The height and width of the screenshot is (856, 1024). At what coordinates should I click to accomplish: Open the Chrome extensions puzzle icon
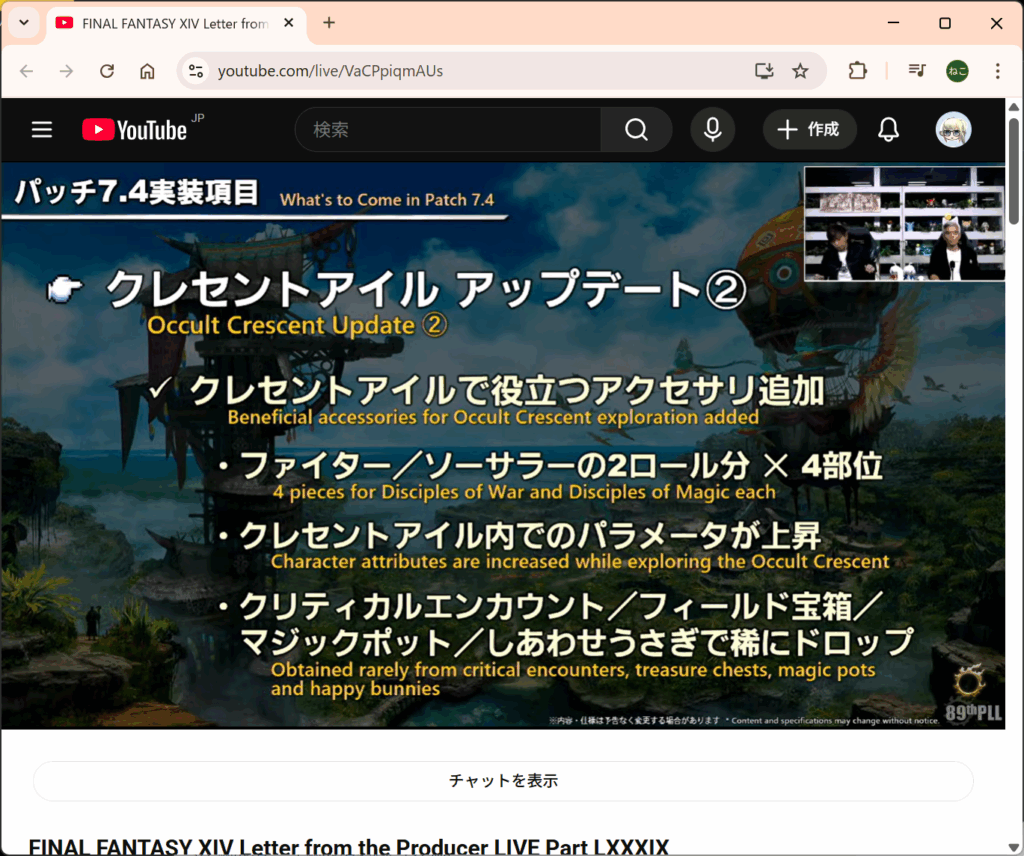(857, 71)
